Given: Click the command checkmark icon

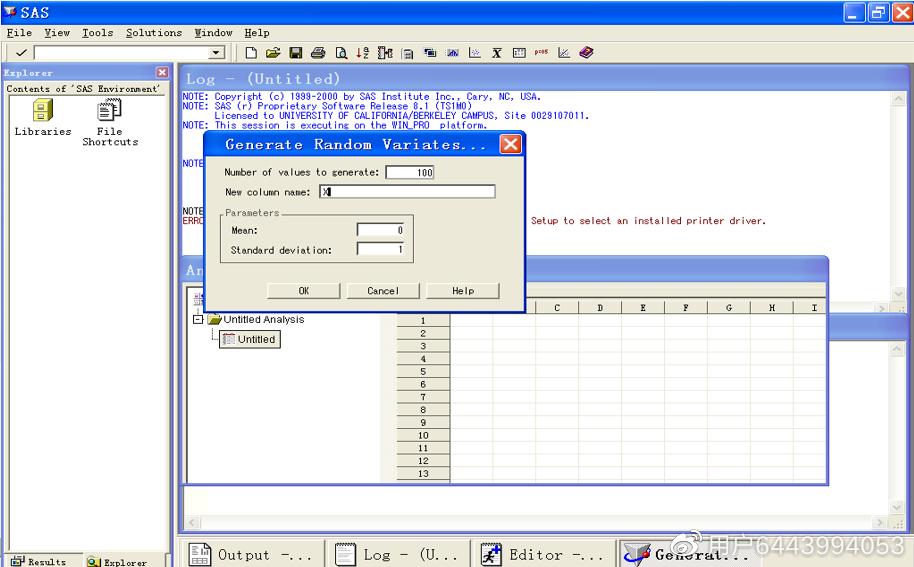Looking at the screenshot, I should (21, 53).
